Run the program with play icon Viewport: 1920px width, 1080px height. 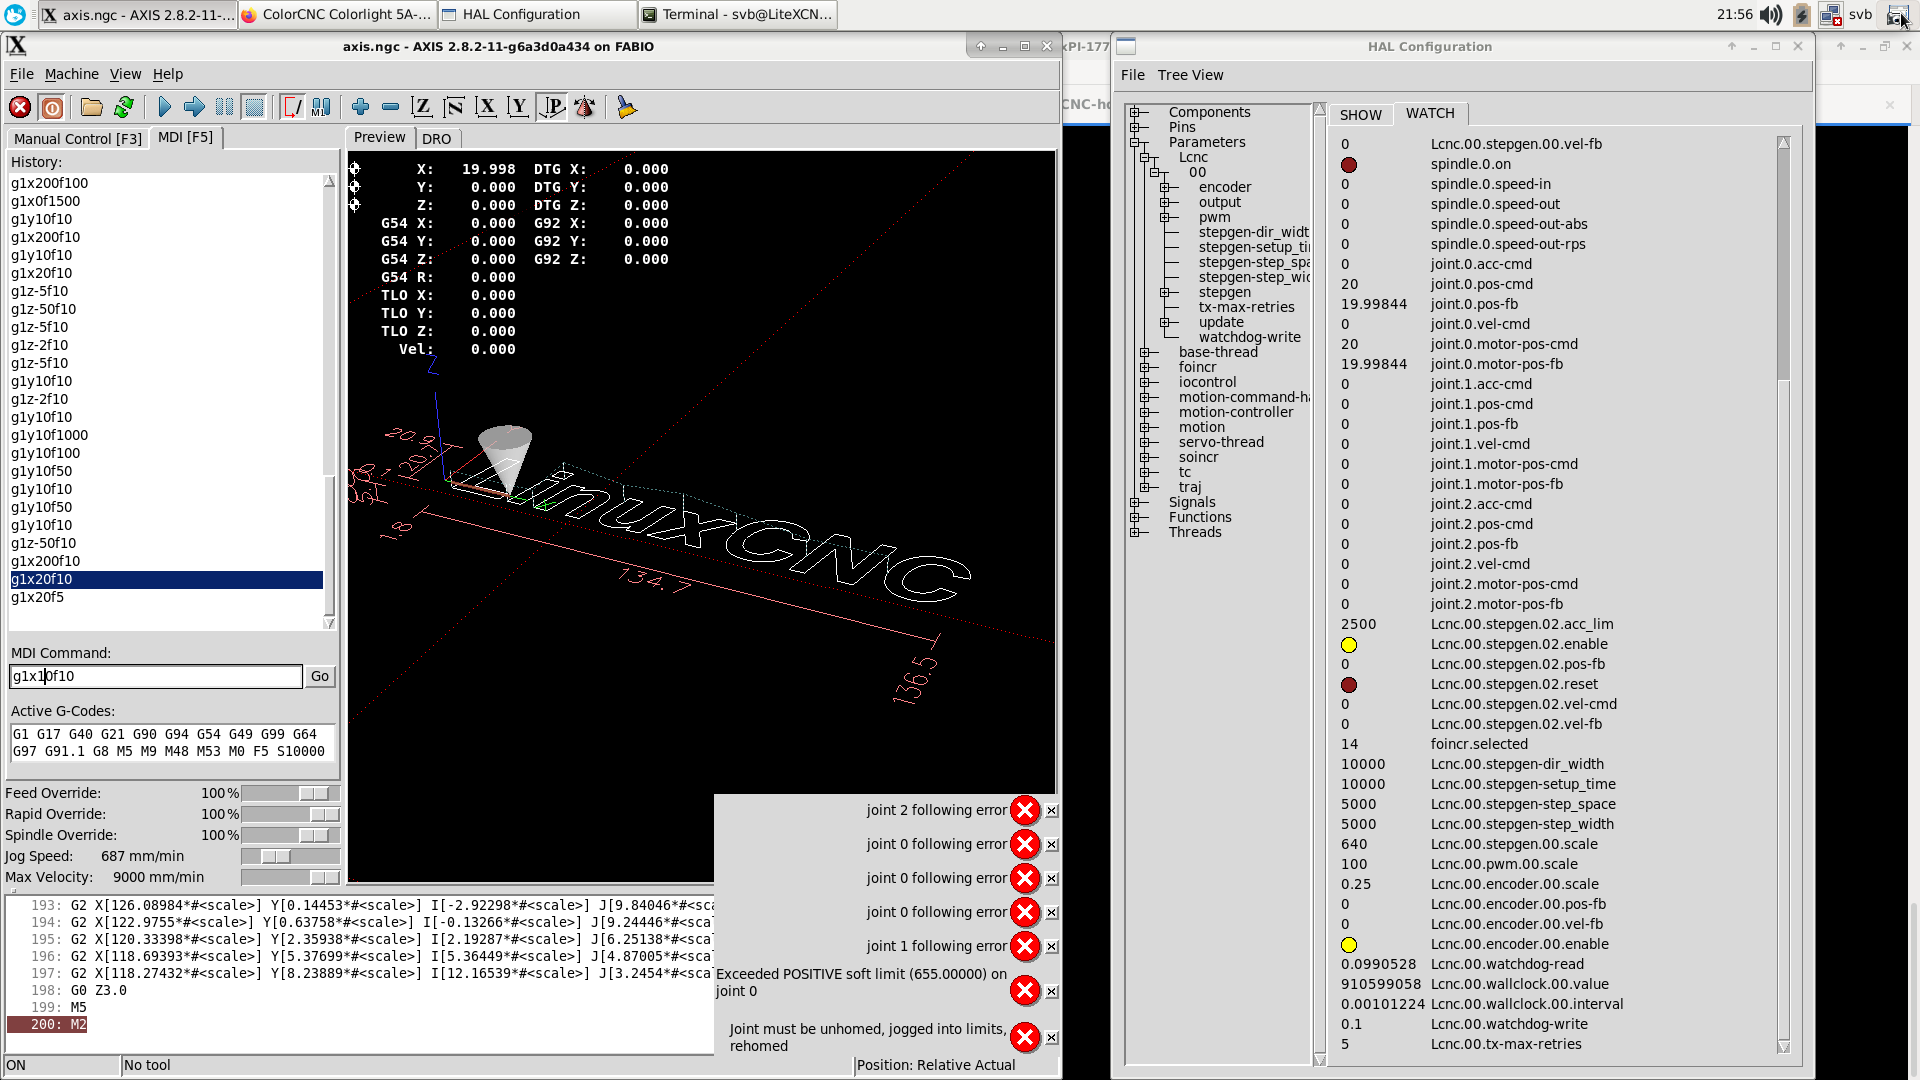coord(165,107)
